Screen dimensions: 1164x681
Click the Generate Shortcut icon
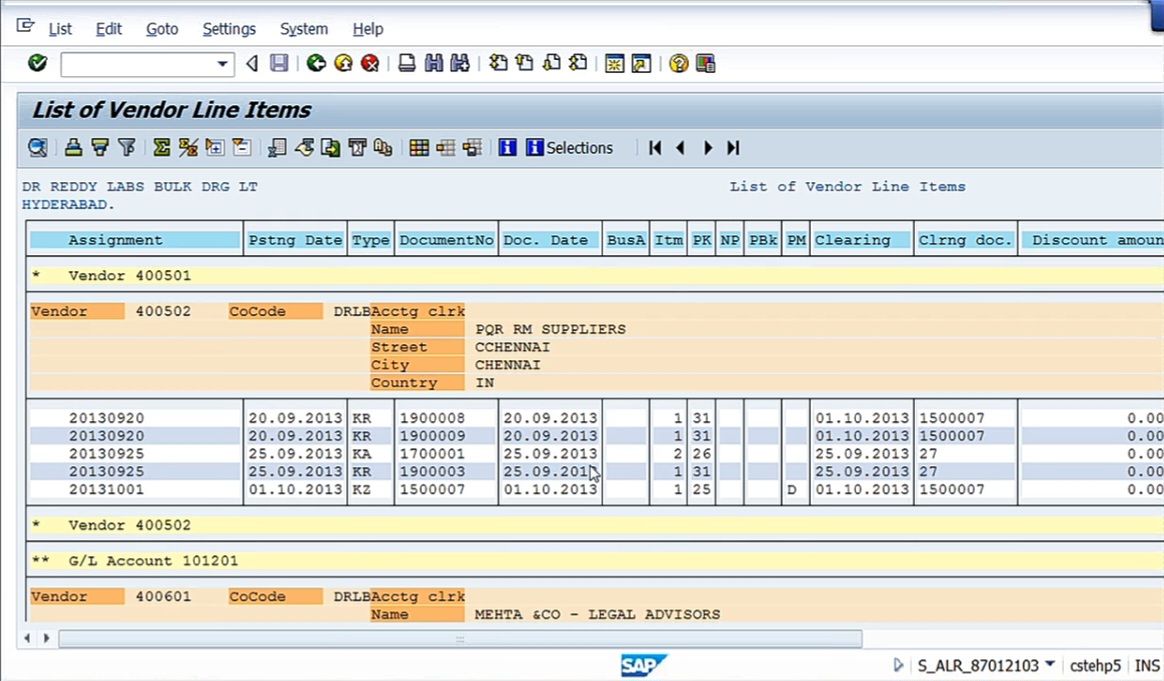641,63
